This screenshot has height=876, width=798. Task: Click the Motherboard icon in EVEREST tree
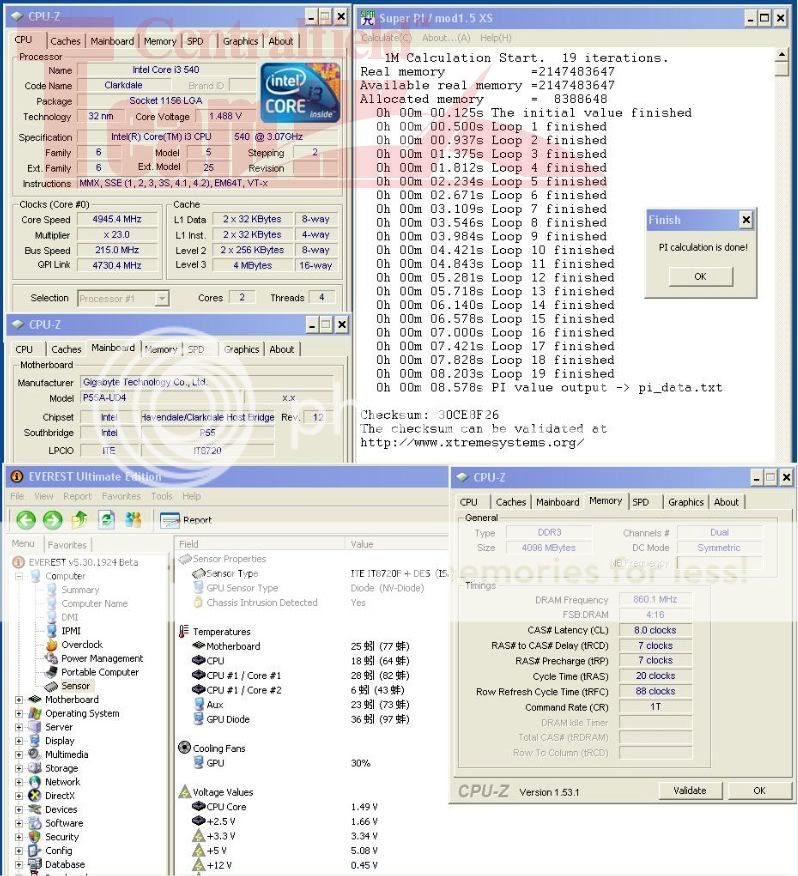pos(35,699)
